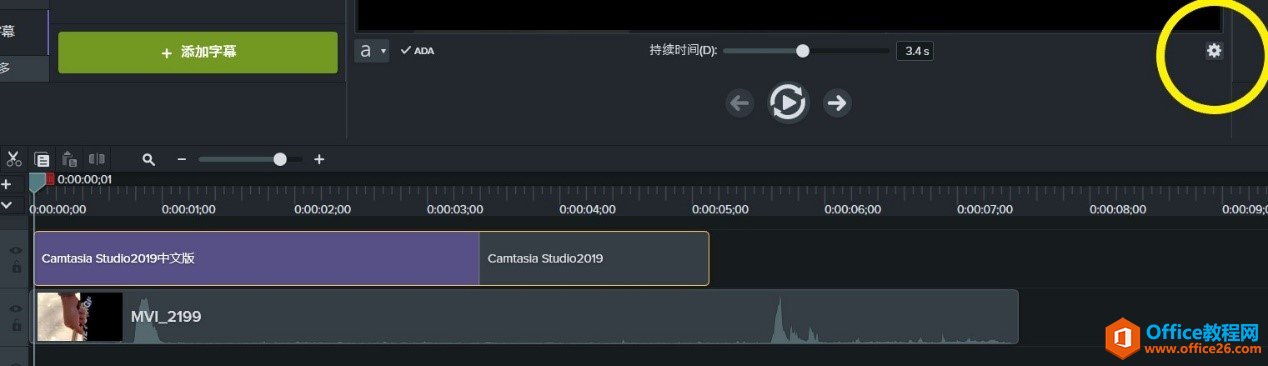
Task: Go to next caption arrow
Action: [x=837, y=102]
